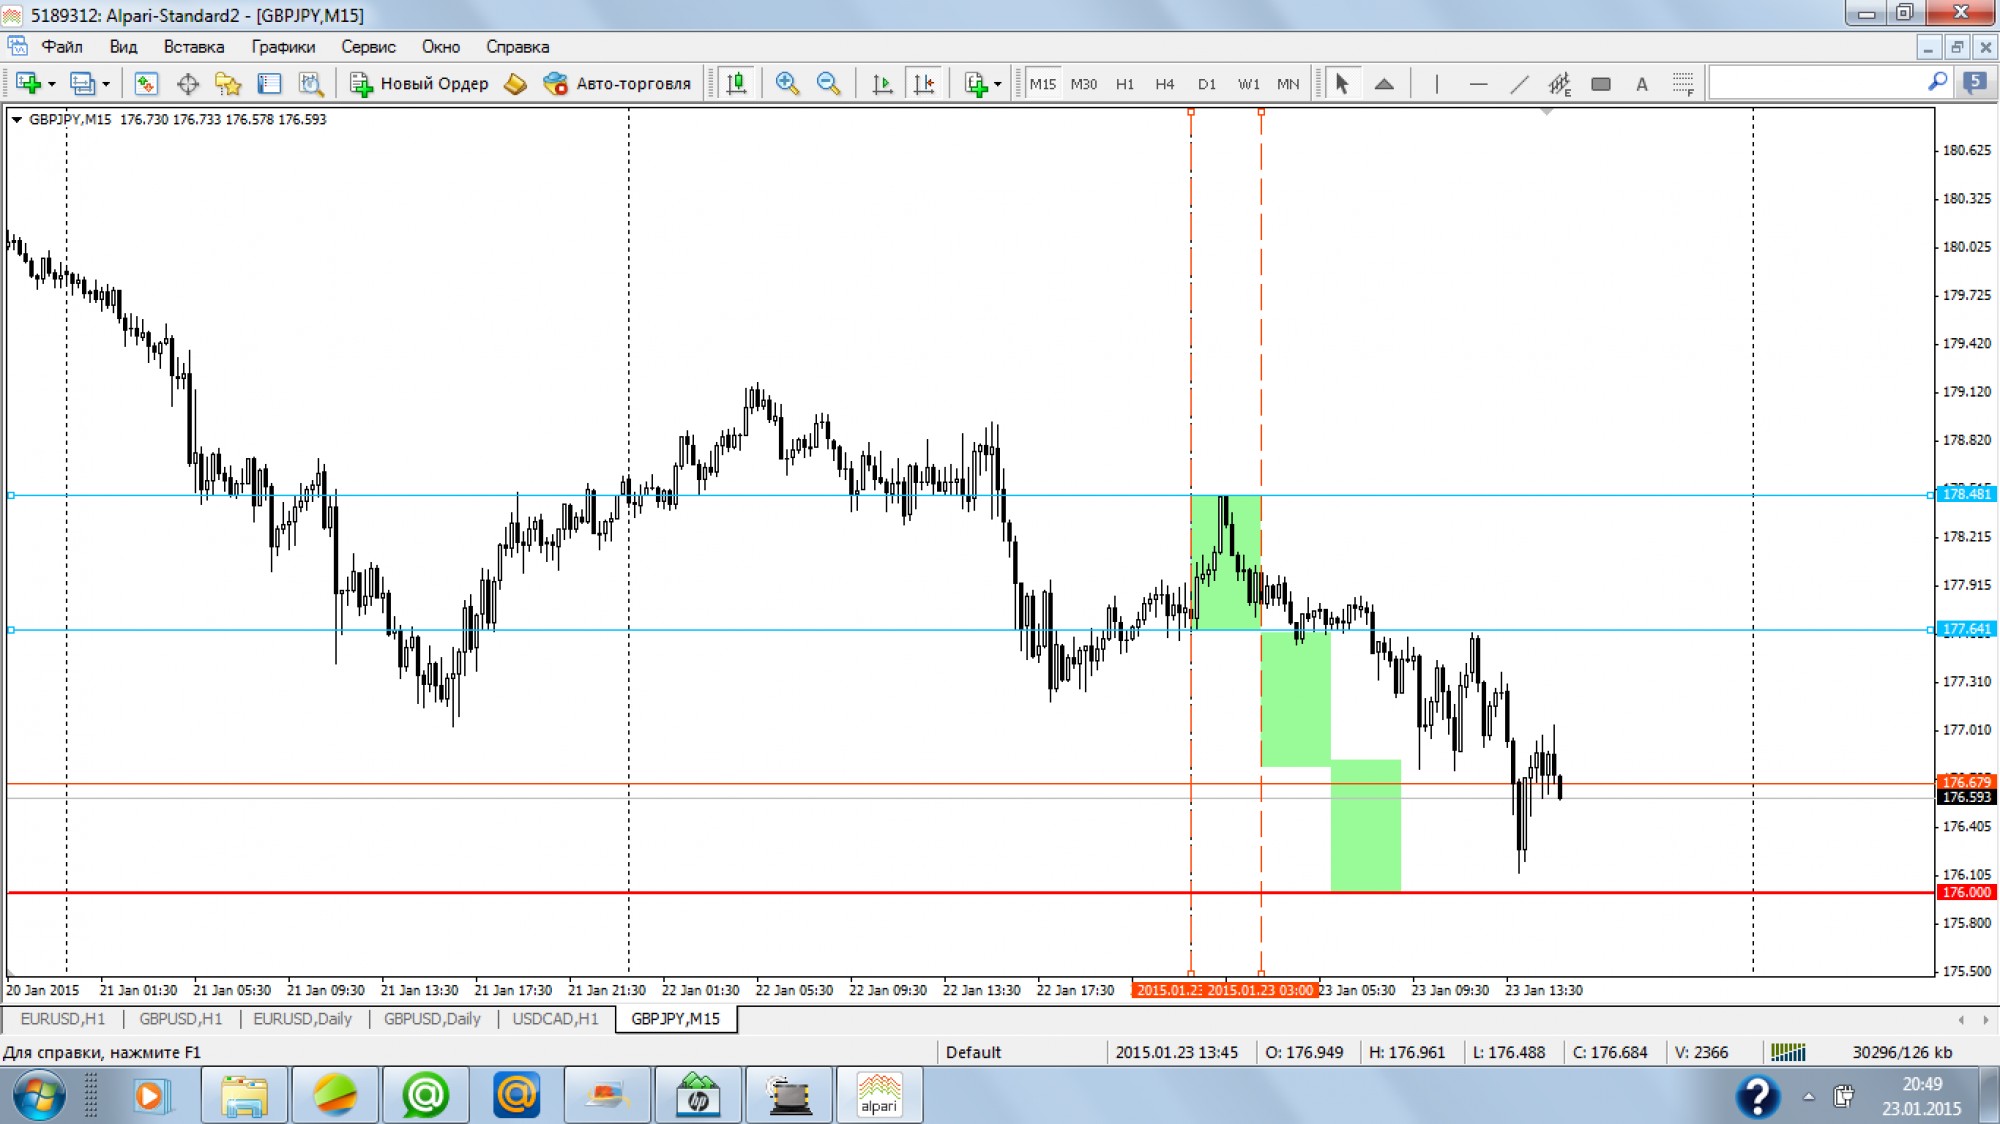The image size is (2000, 1124).
Task: Select the Trendline drawing tool
Action: point(1519,84)
